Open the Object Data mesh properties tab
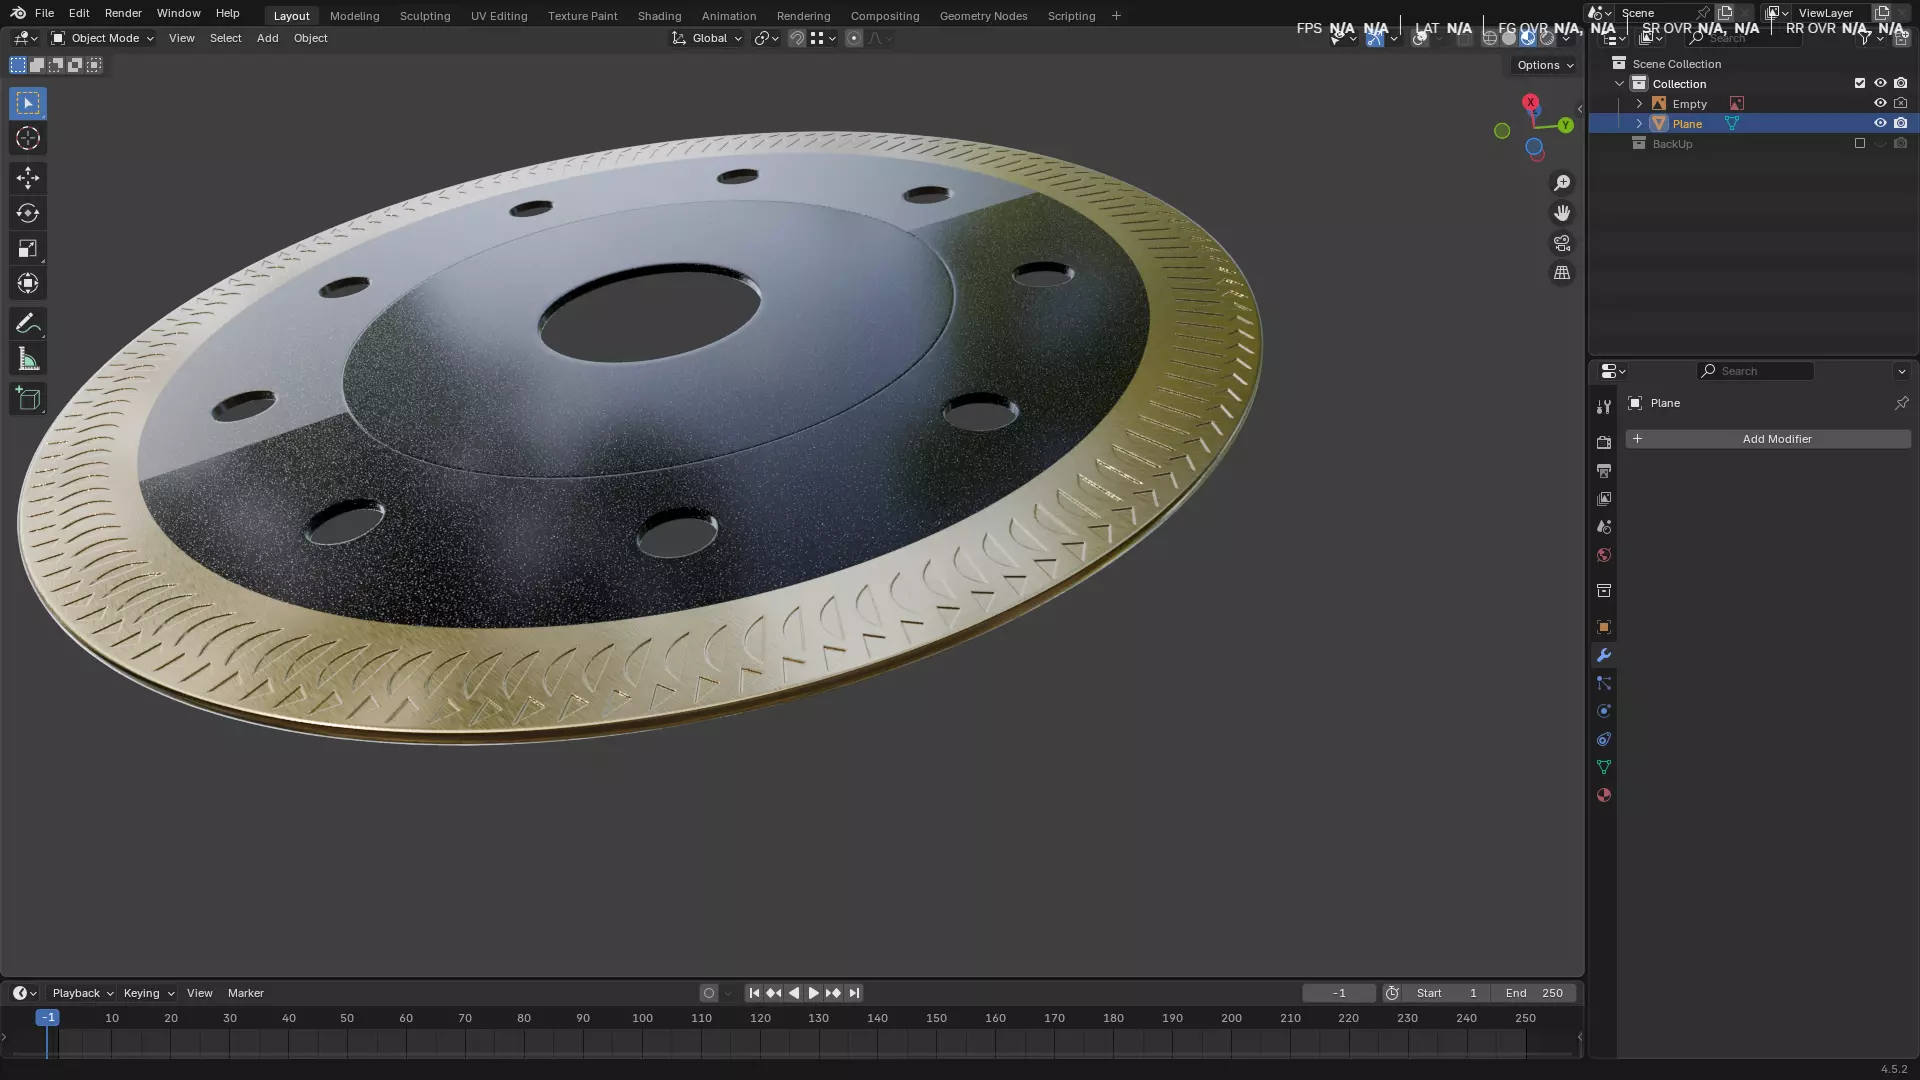 (x=1604, y=767)
